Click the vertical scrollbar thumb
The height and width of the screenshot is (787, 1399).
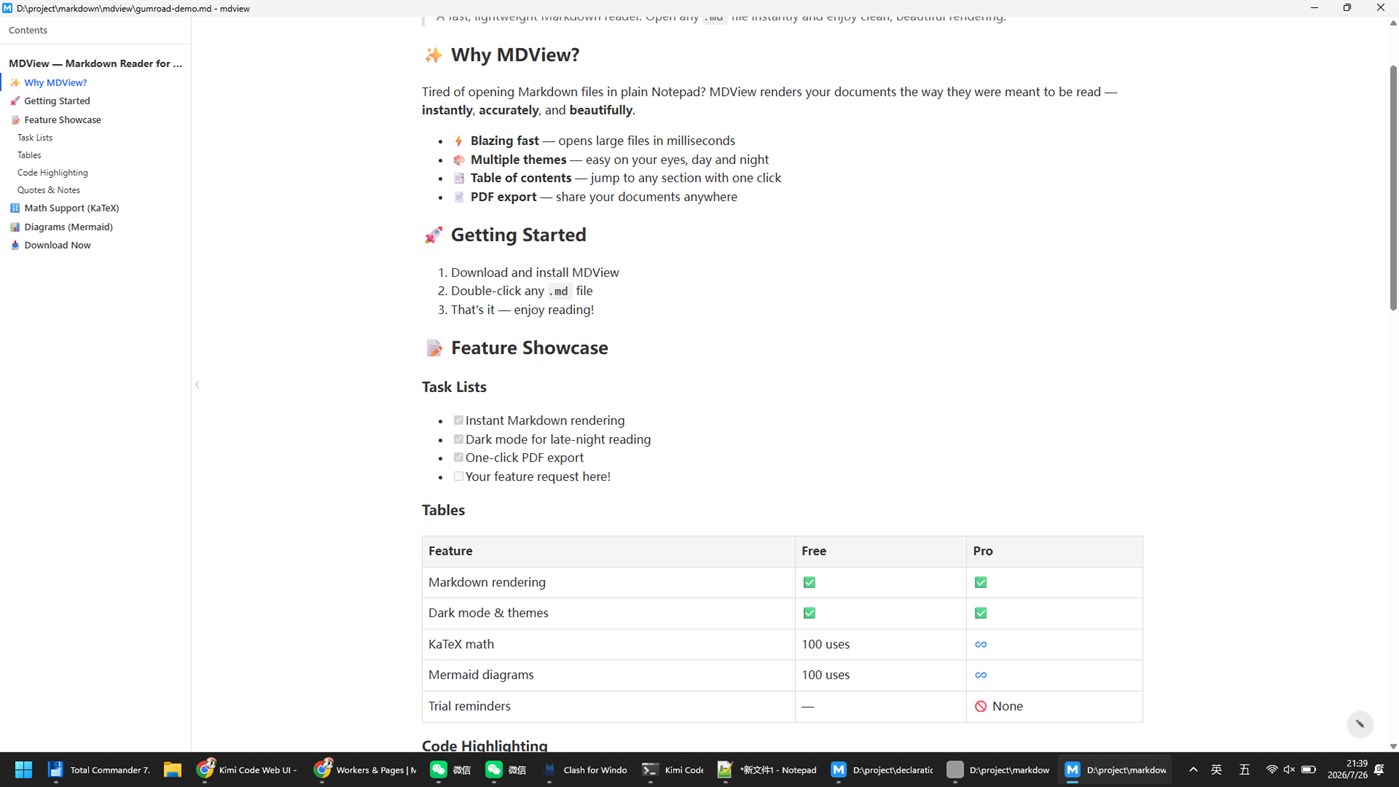tap(1393, 188)
